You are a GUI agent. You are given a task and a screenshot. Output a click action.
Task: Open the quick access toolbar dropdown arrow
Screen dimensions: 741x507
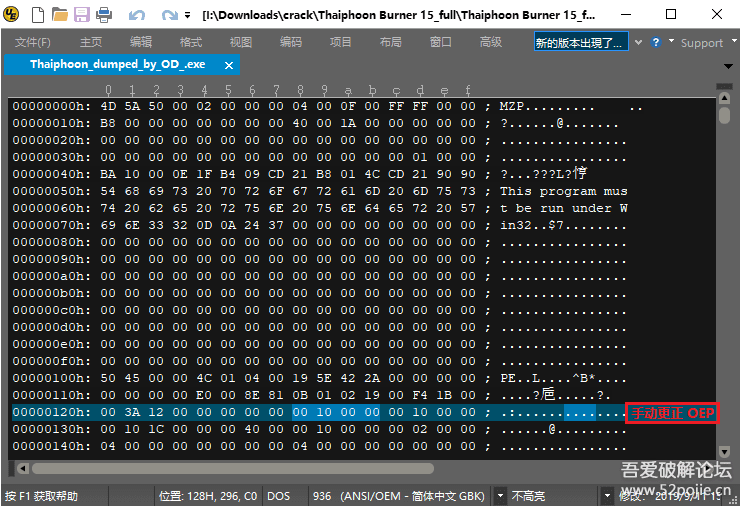point(189,15)
